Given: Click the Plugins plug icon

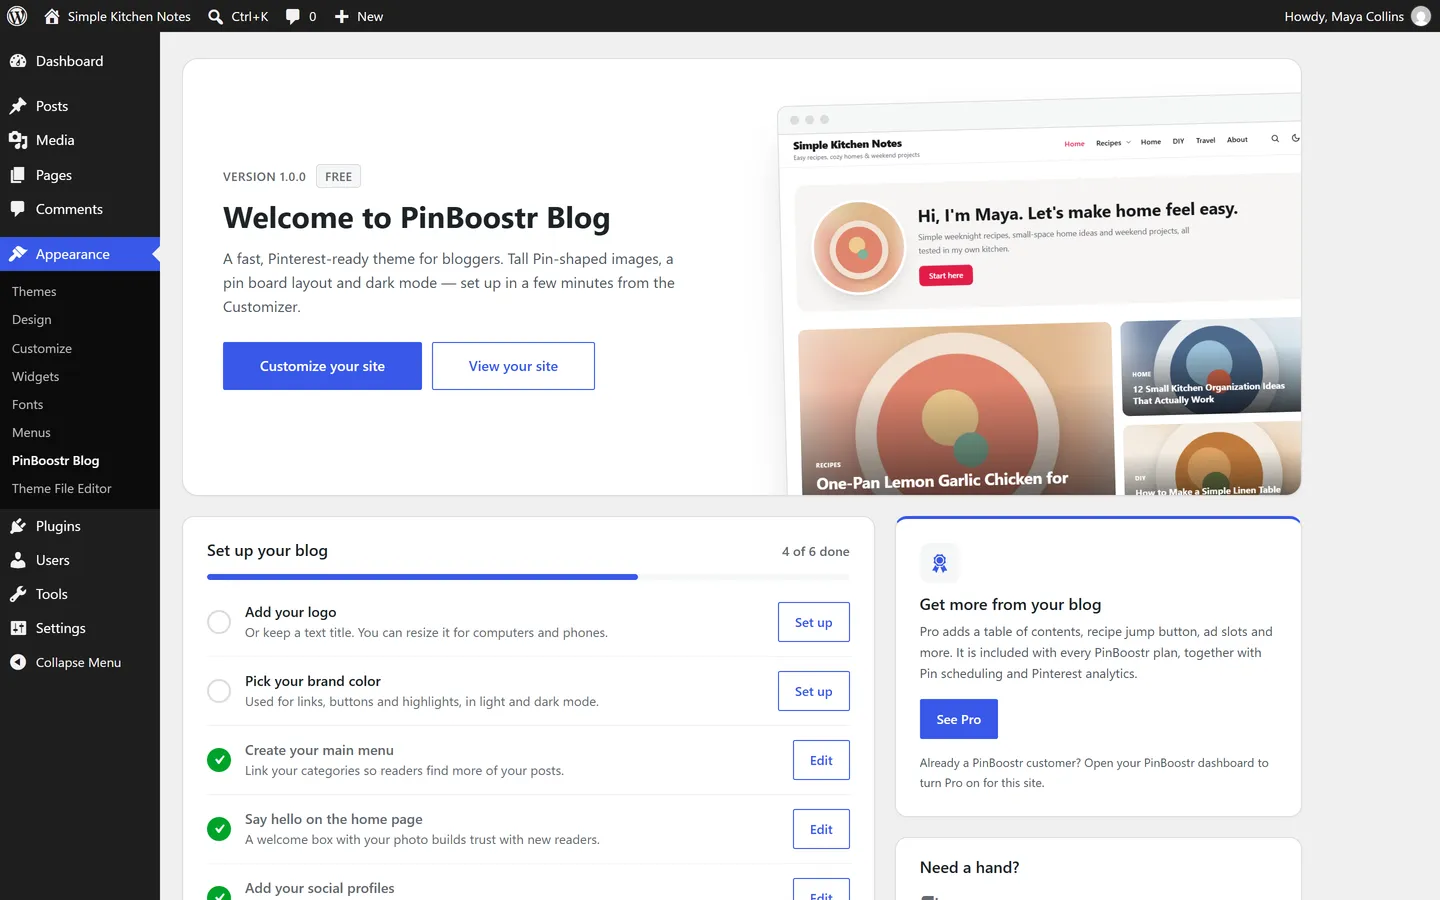Looking at the screenshot, I should (x=18, y=526).
